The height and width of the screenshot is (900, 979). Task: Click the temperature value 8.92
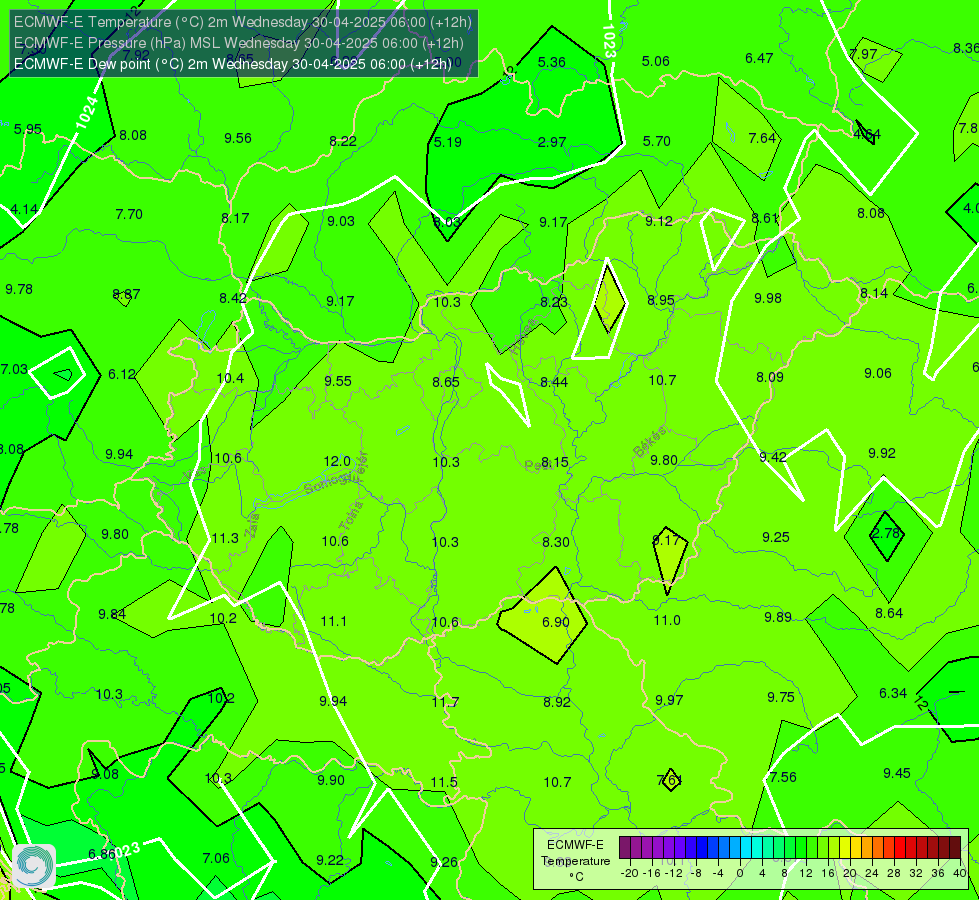[x=557, y=701]
